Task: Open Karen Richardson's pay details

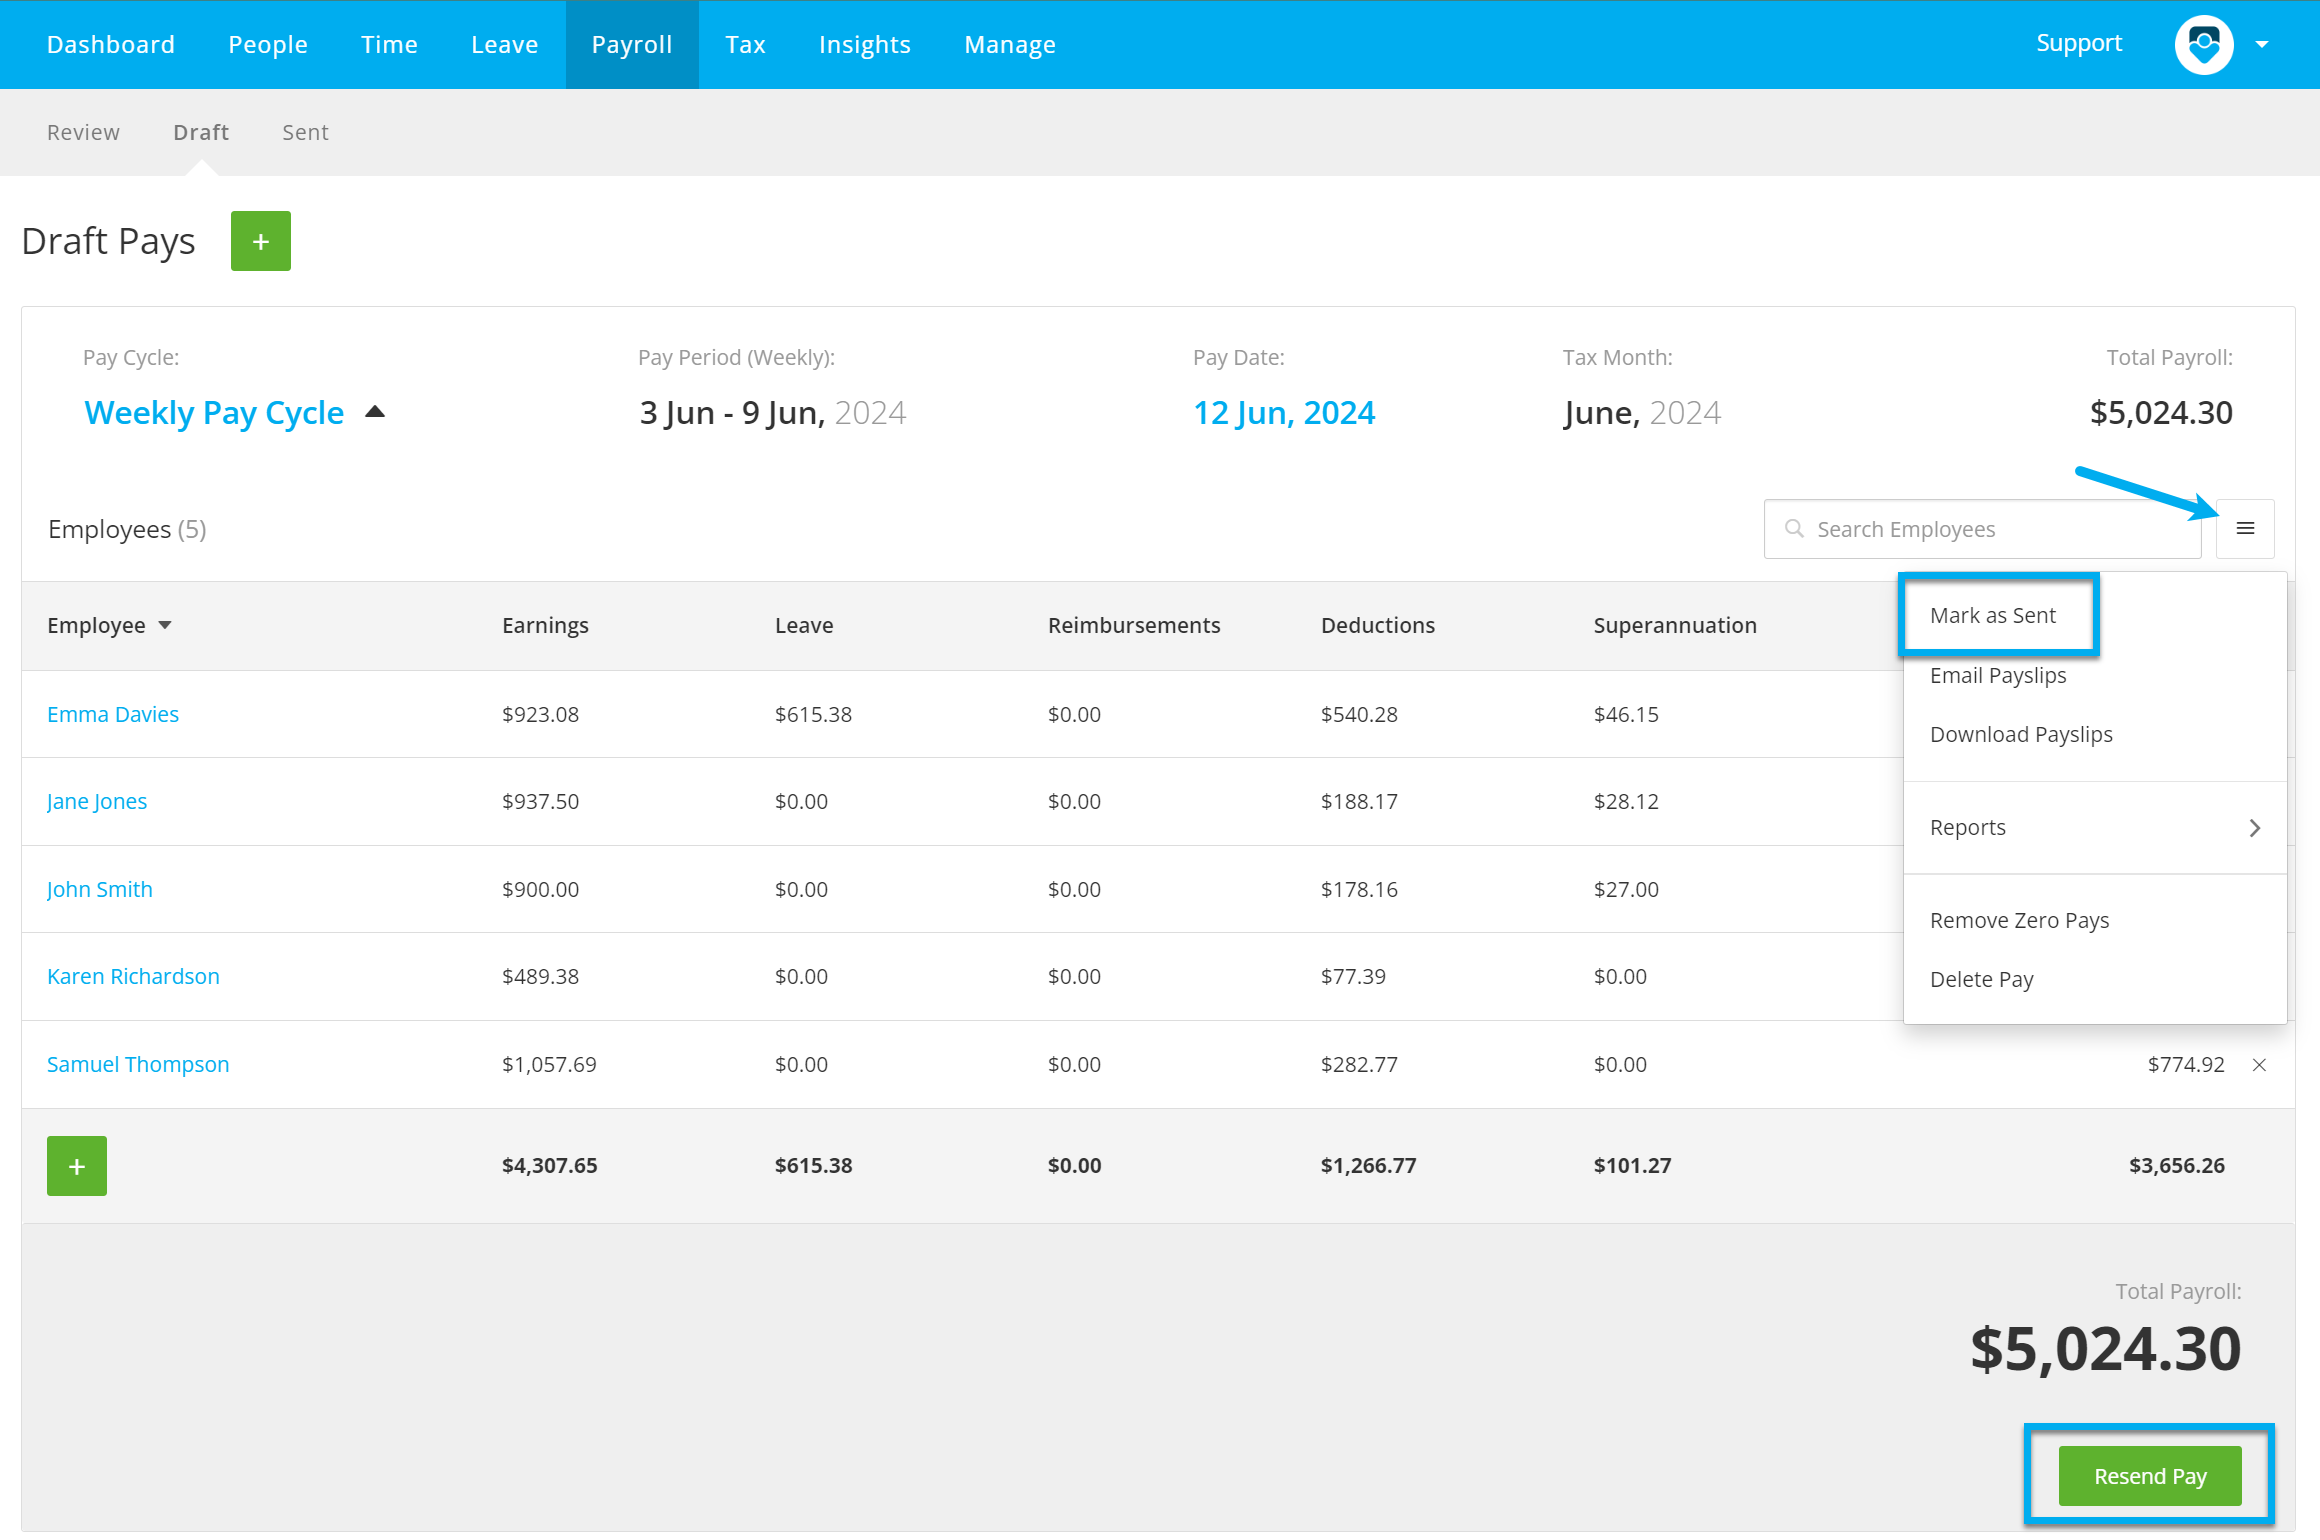Action: click(133, 976)
